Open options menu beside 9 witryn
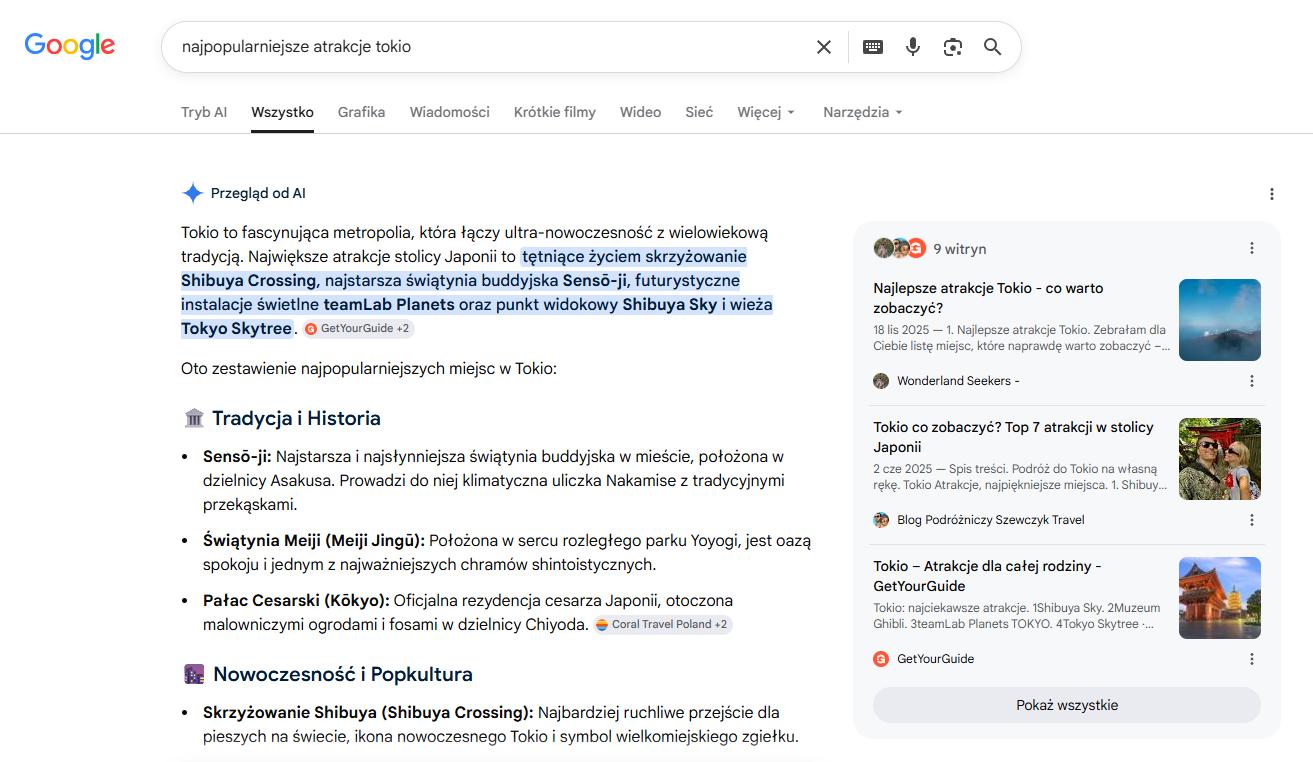 (1252, 248)
